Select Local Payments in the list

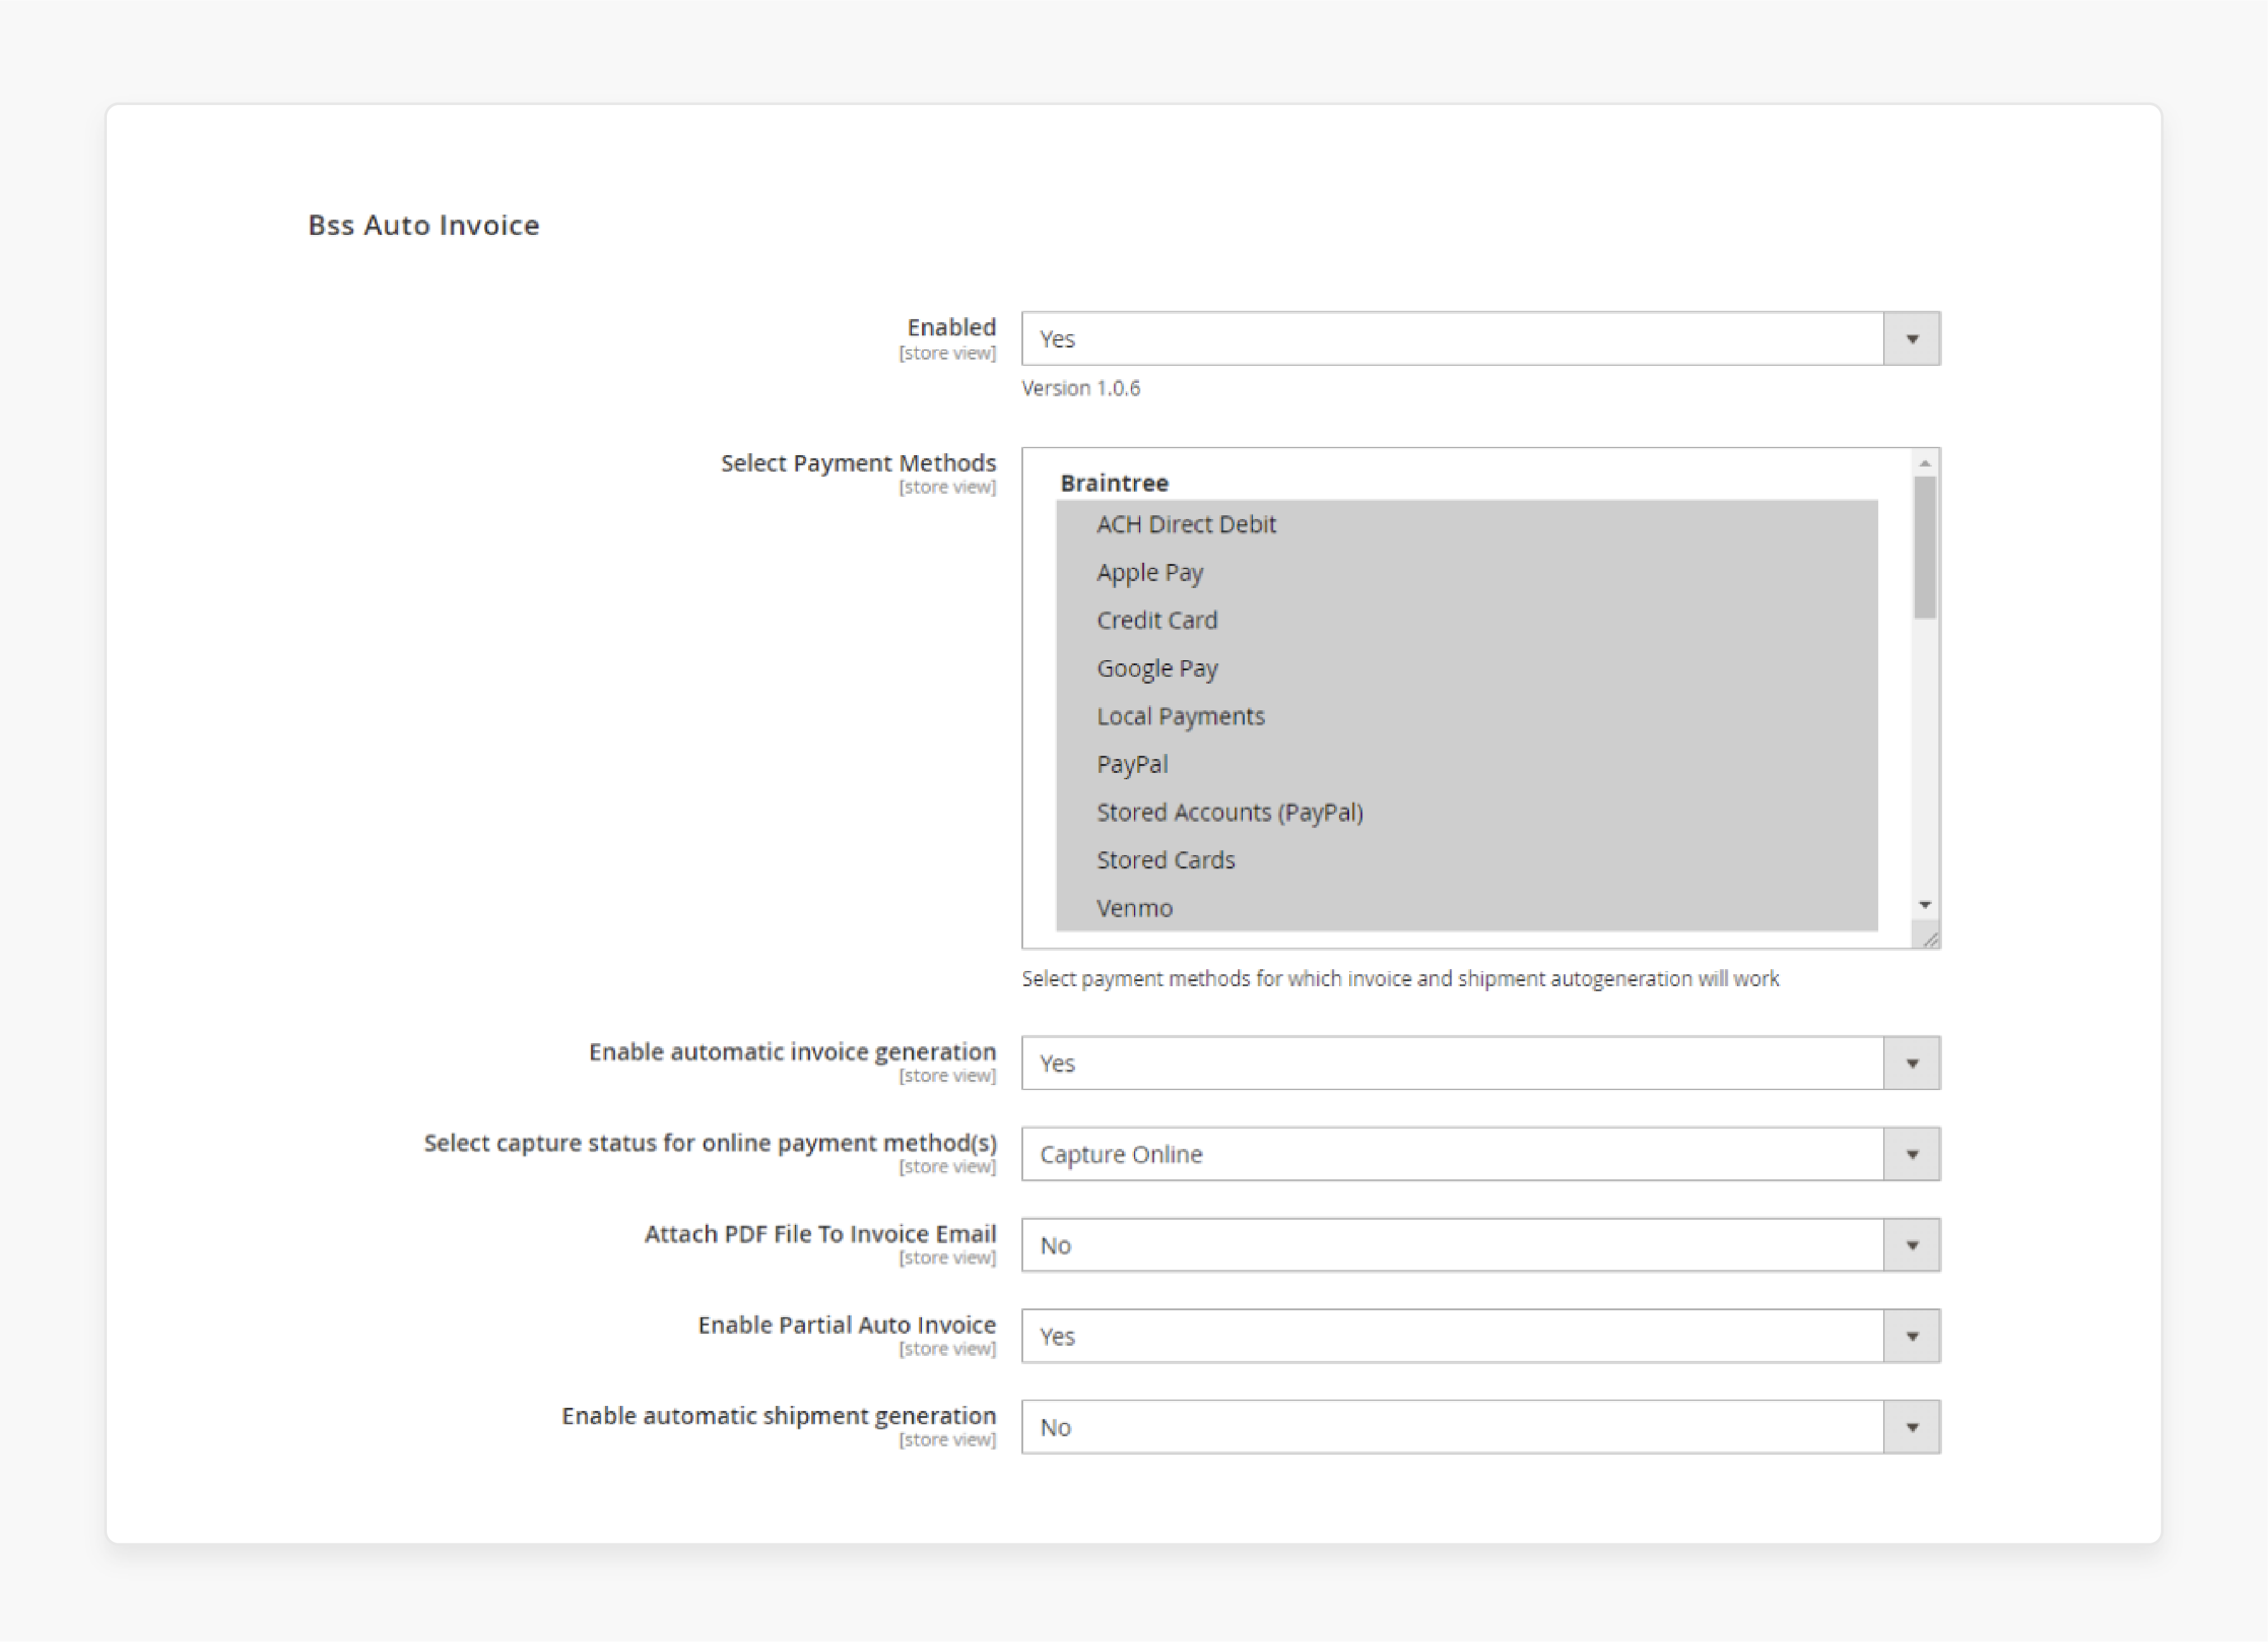point(1466,716)
